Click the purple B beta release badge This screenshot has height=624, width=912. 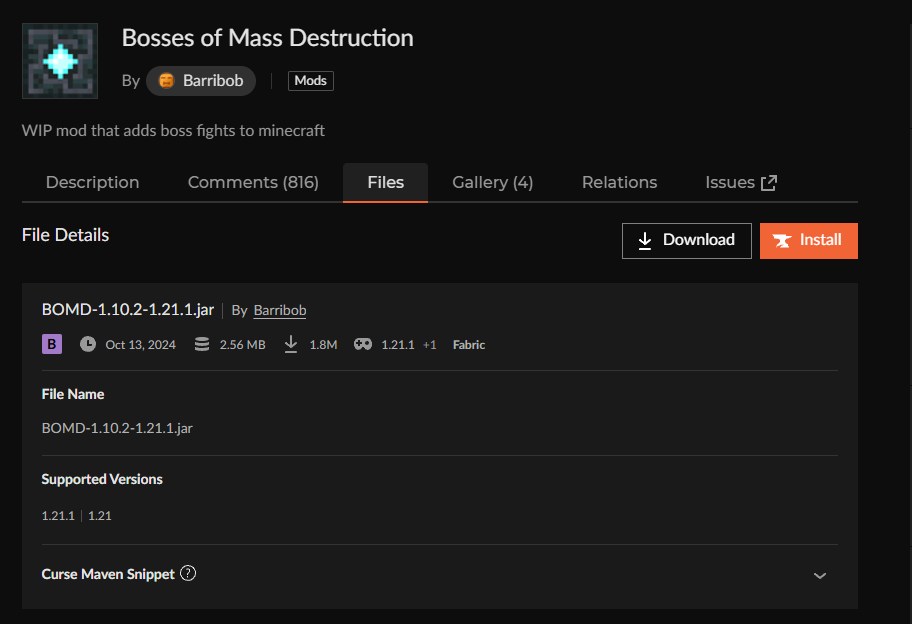(x=52, y=344)
